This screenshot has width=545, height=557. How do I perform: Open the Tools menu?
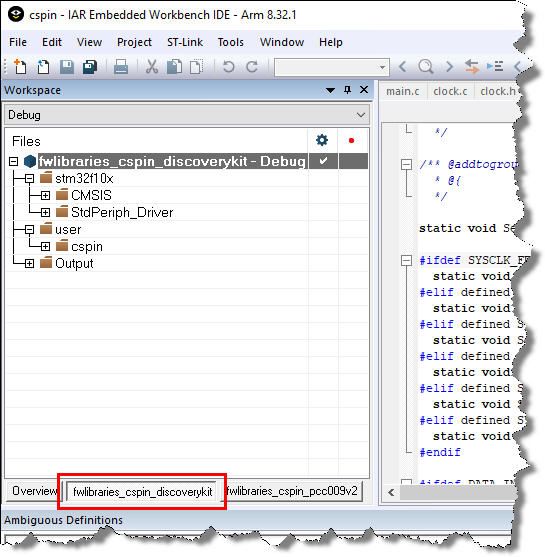tap(231, 42)
